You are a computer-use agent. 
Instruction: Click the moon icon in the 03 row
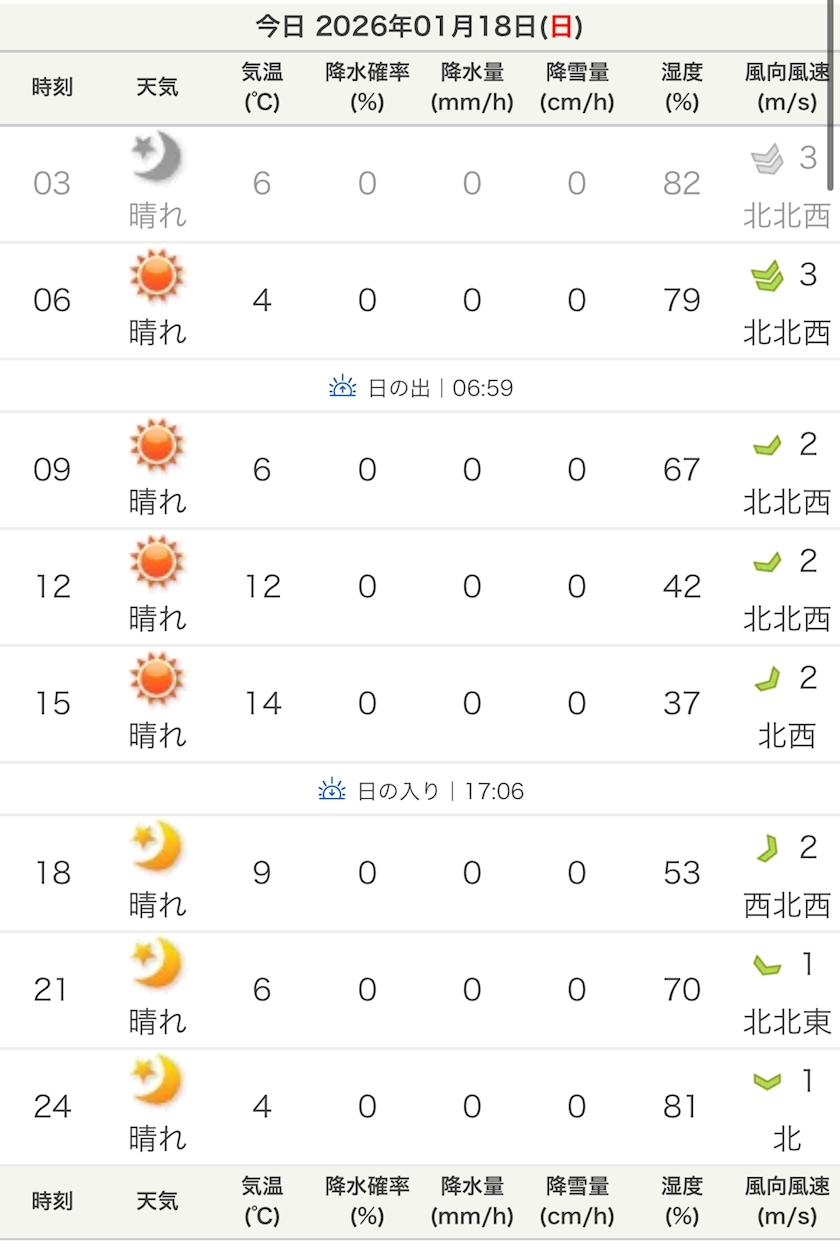(x=157, y=158)
